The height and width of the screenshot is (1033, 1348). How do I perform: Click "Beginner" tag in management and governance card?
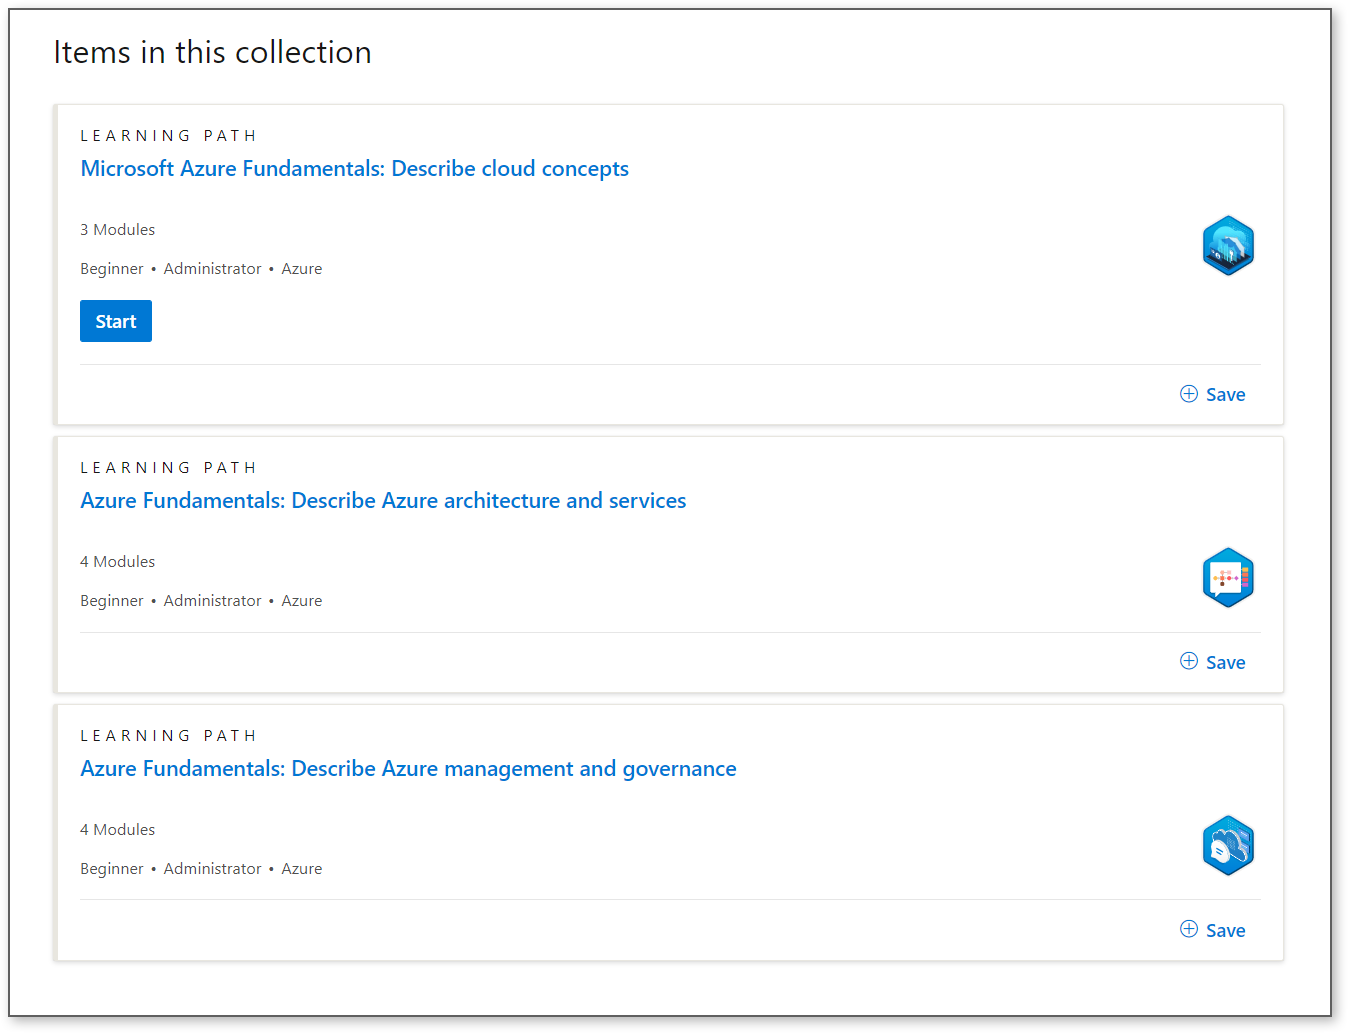[112, 869]
